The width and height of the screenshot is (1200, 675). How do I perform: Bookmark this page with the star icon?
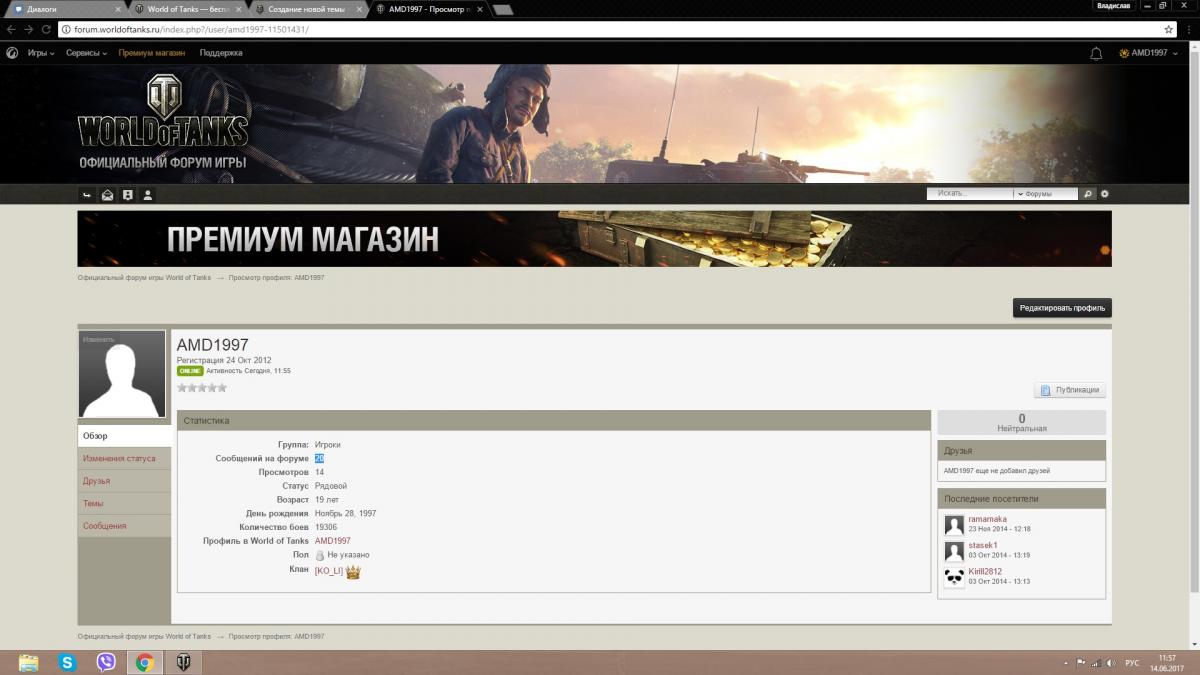[1168, 29]
